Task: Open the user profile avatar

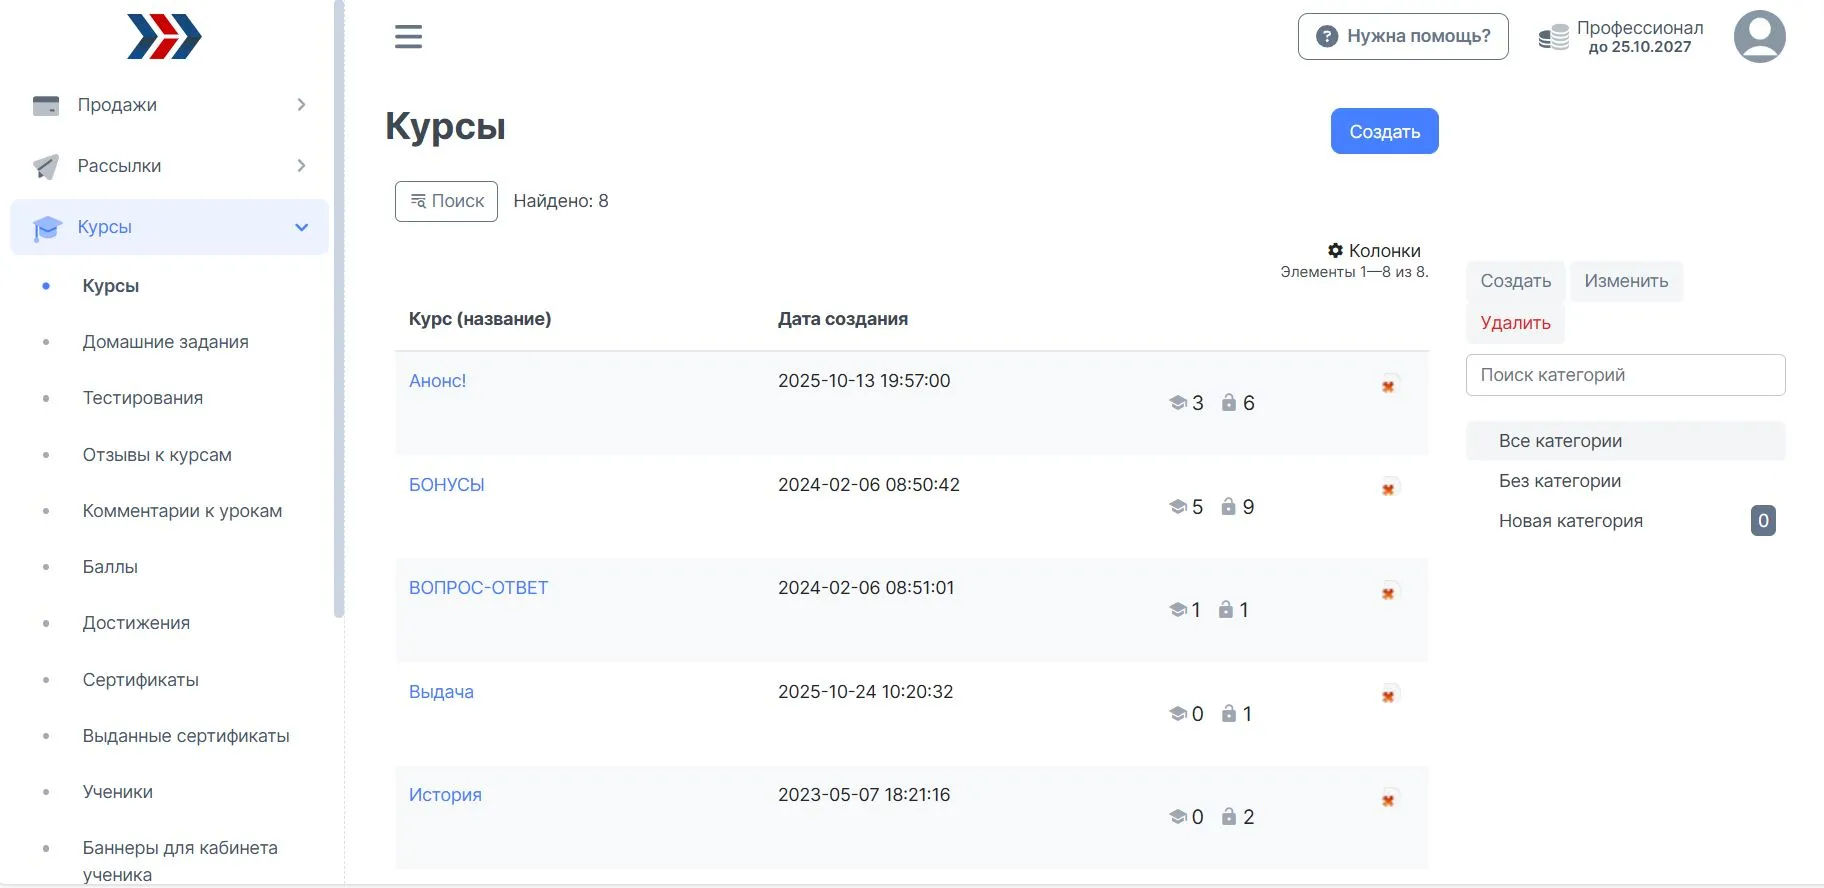Action: point(1759,37)
